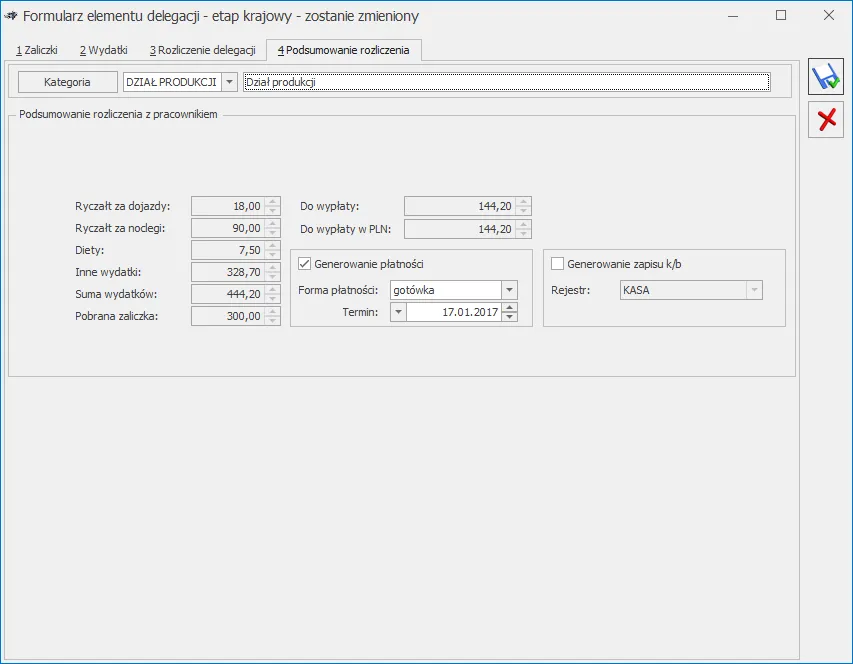Open the Rejestr KASA dropdown

pos(754,290)
